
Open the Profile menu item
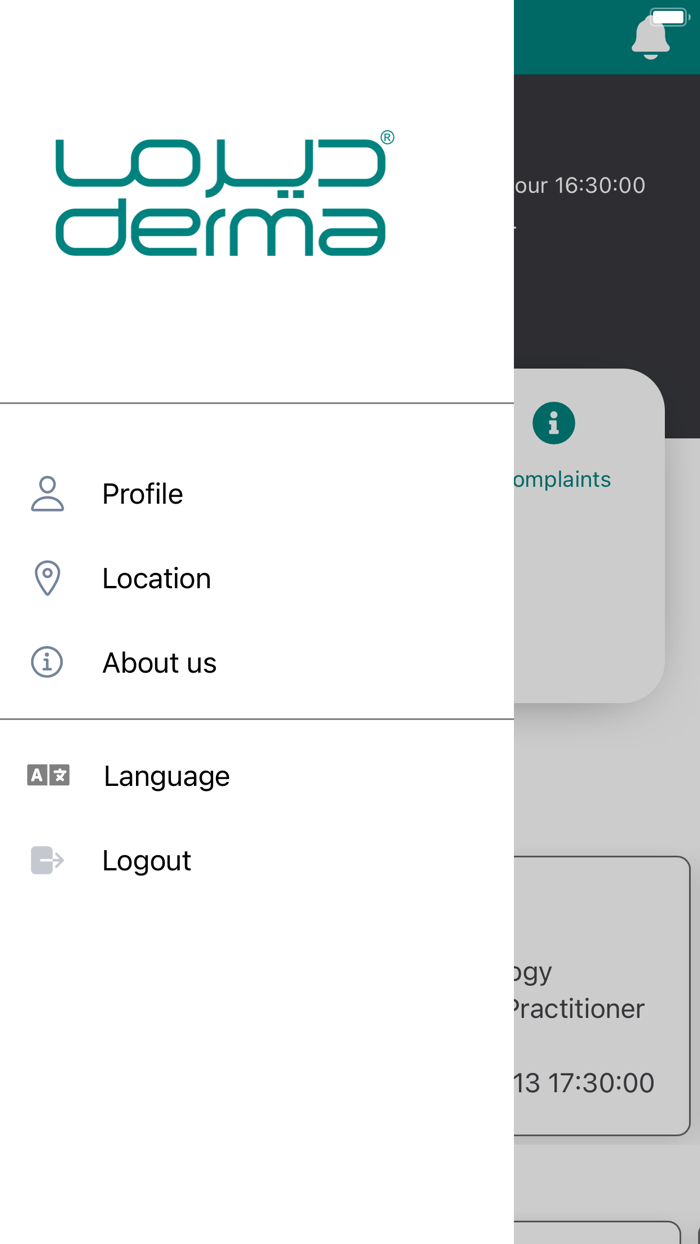[x=142, y=494]
